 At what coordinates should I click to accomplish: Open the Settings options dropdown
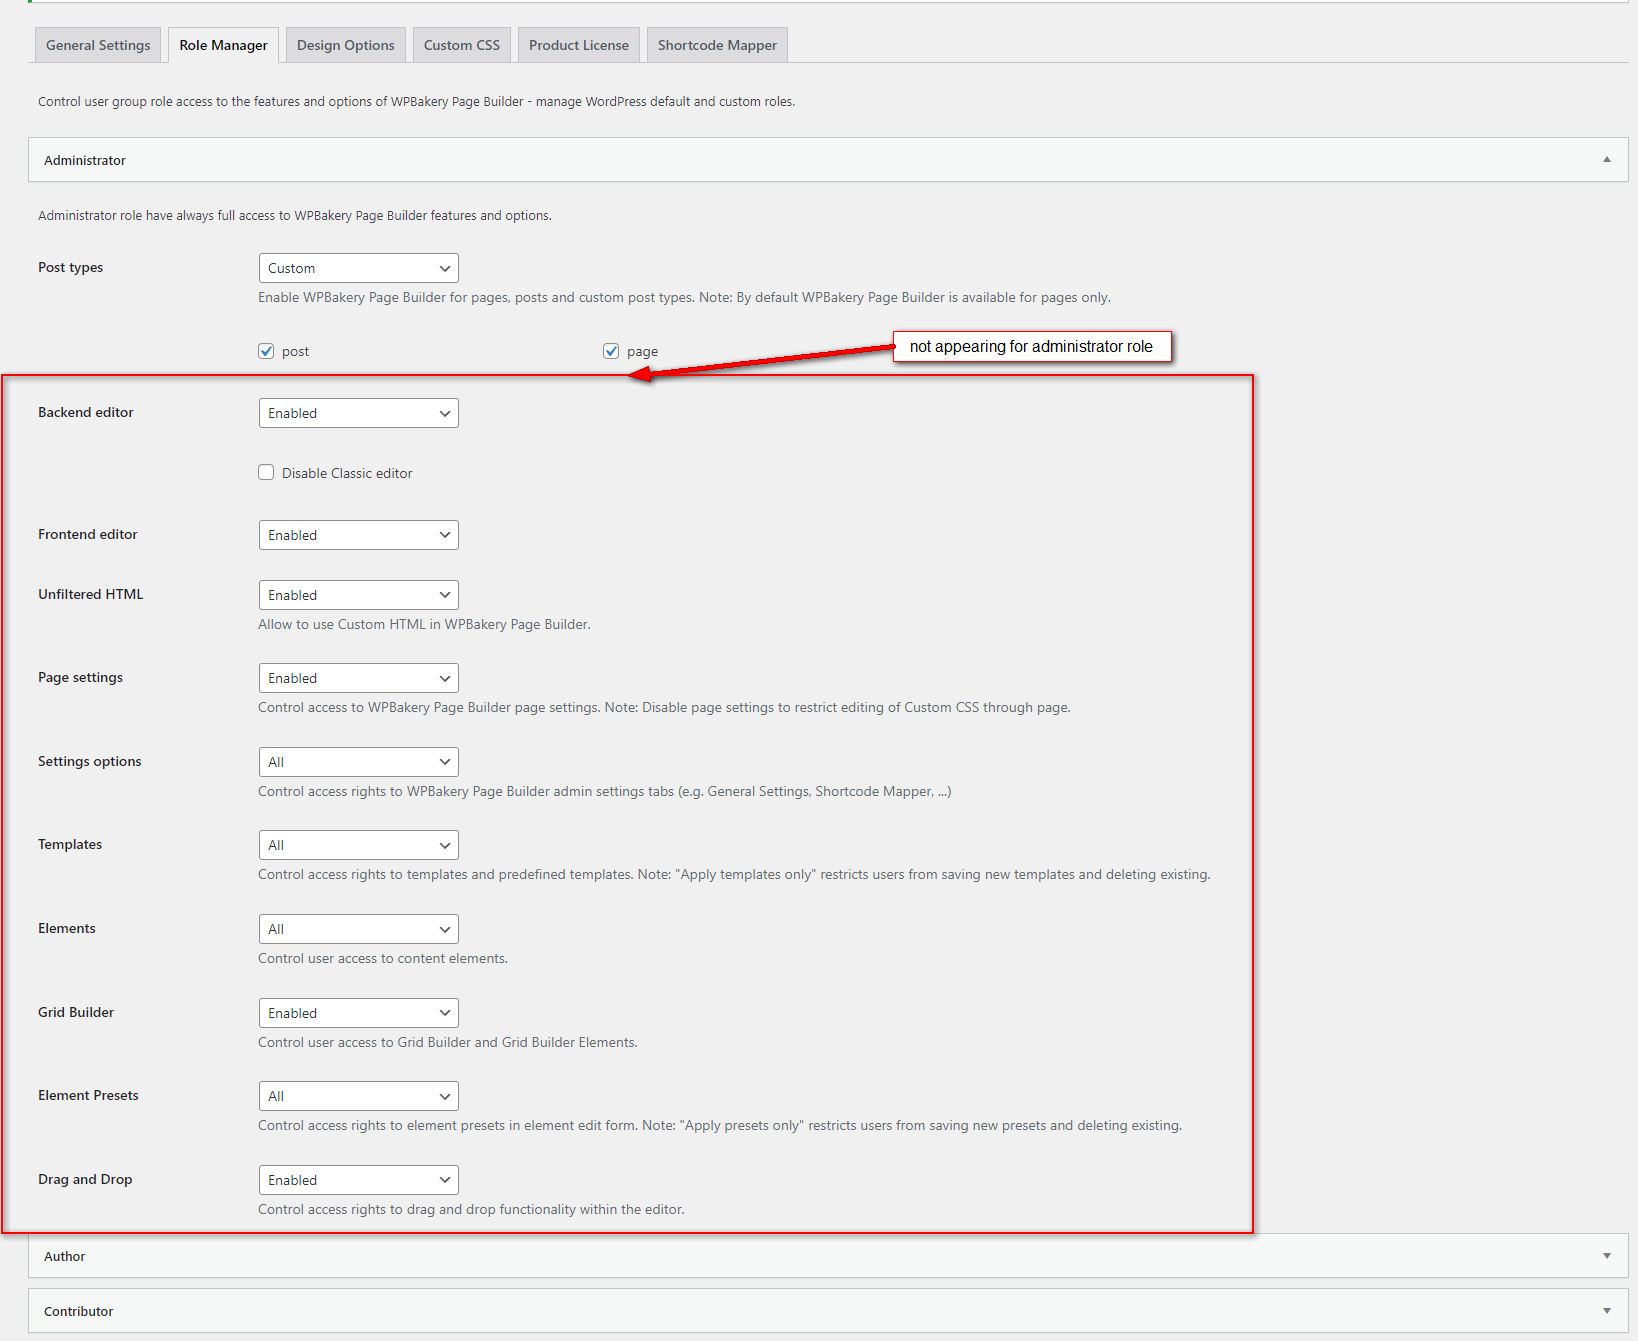359,762
